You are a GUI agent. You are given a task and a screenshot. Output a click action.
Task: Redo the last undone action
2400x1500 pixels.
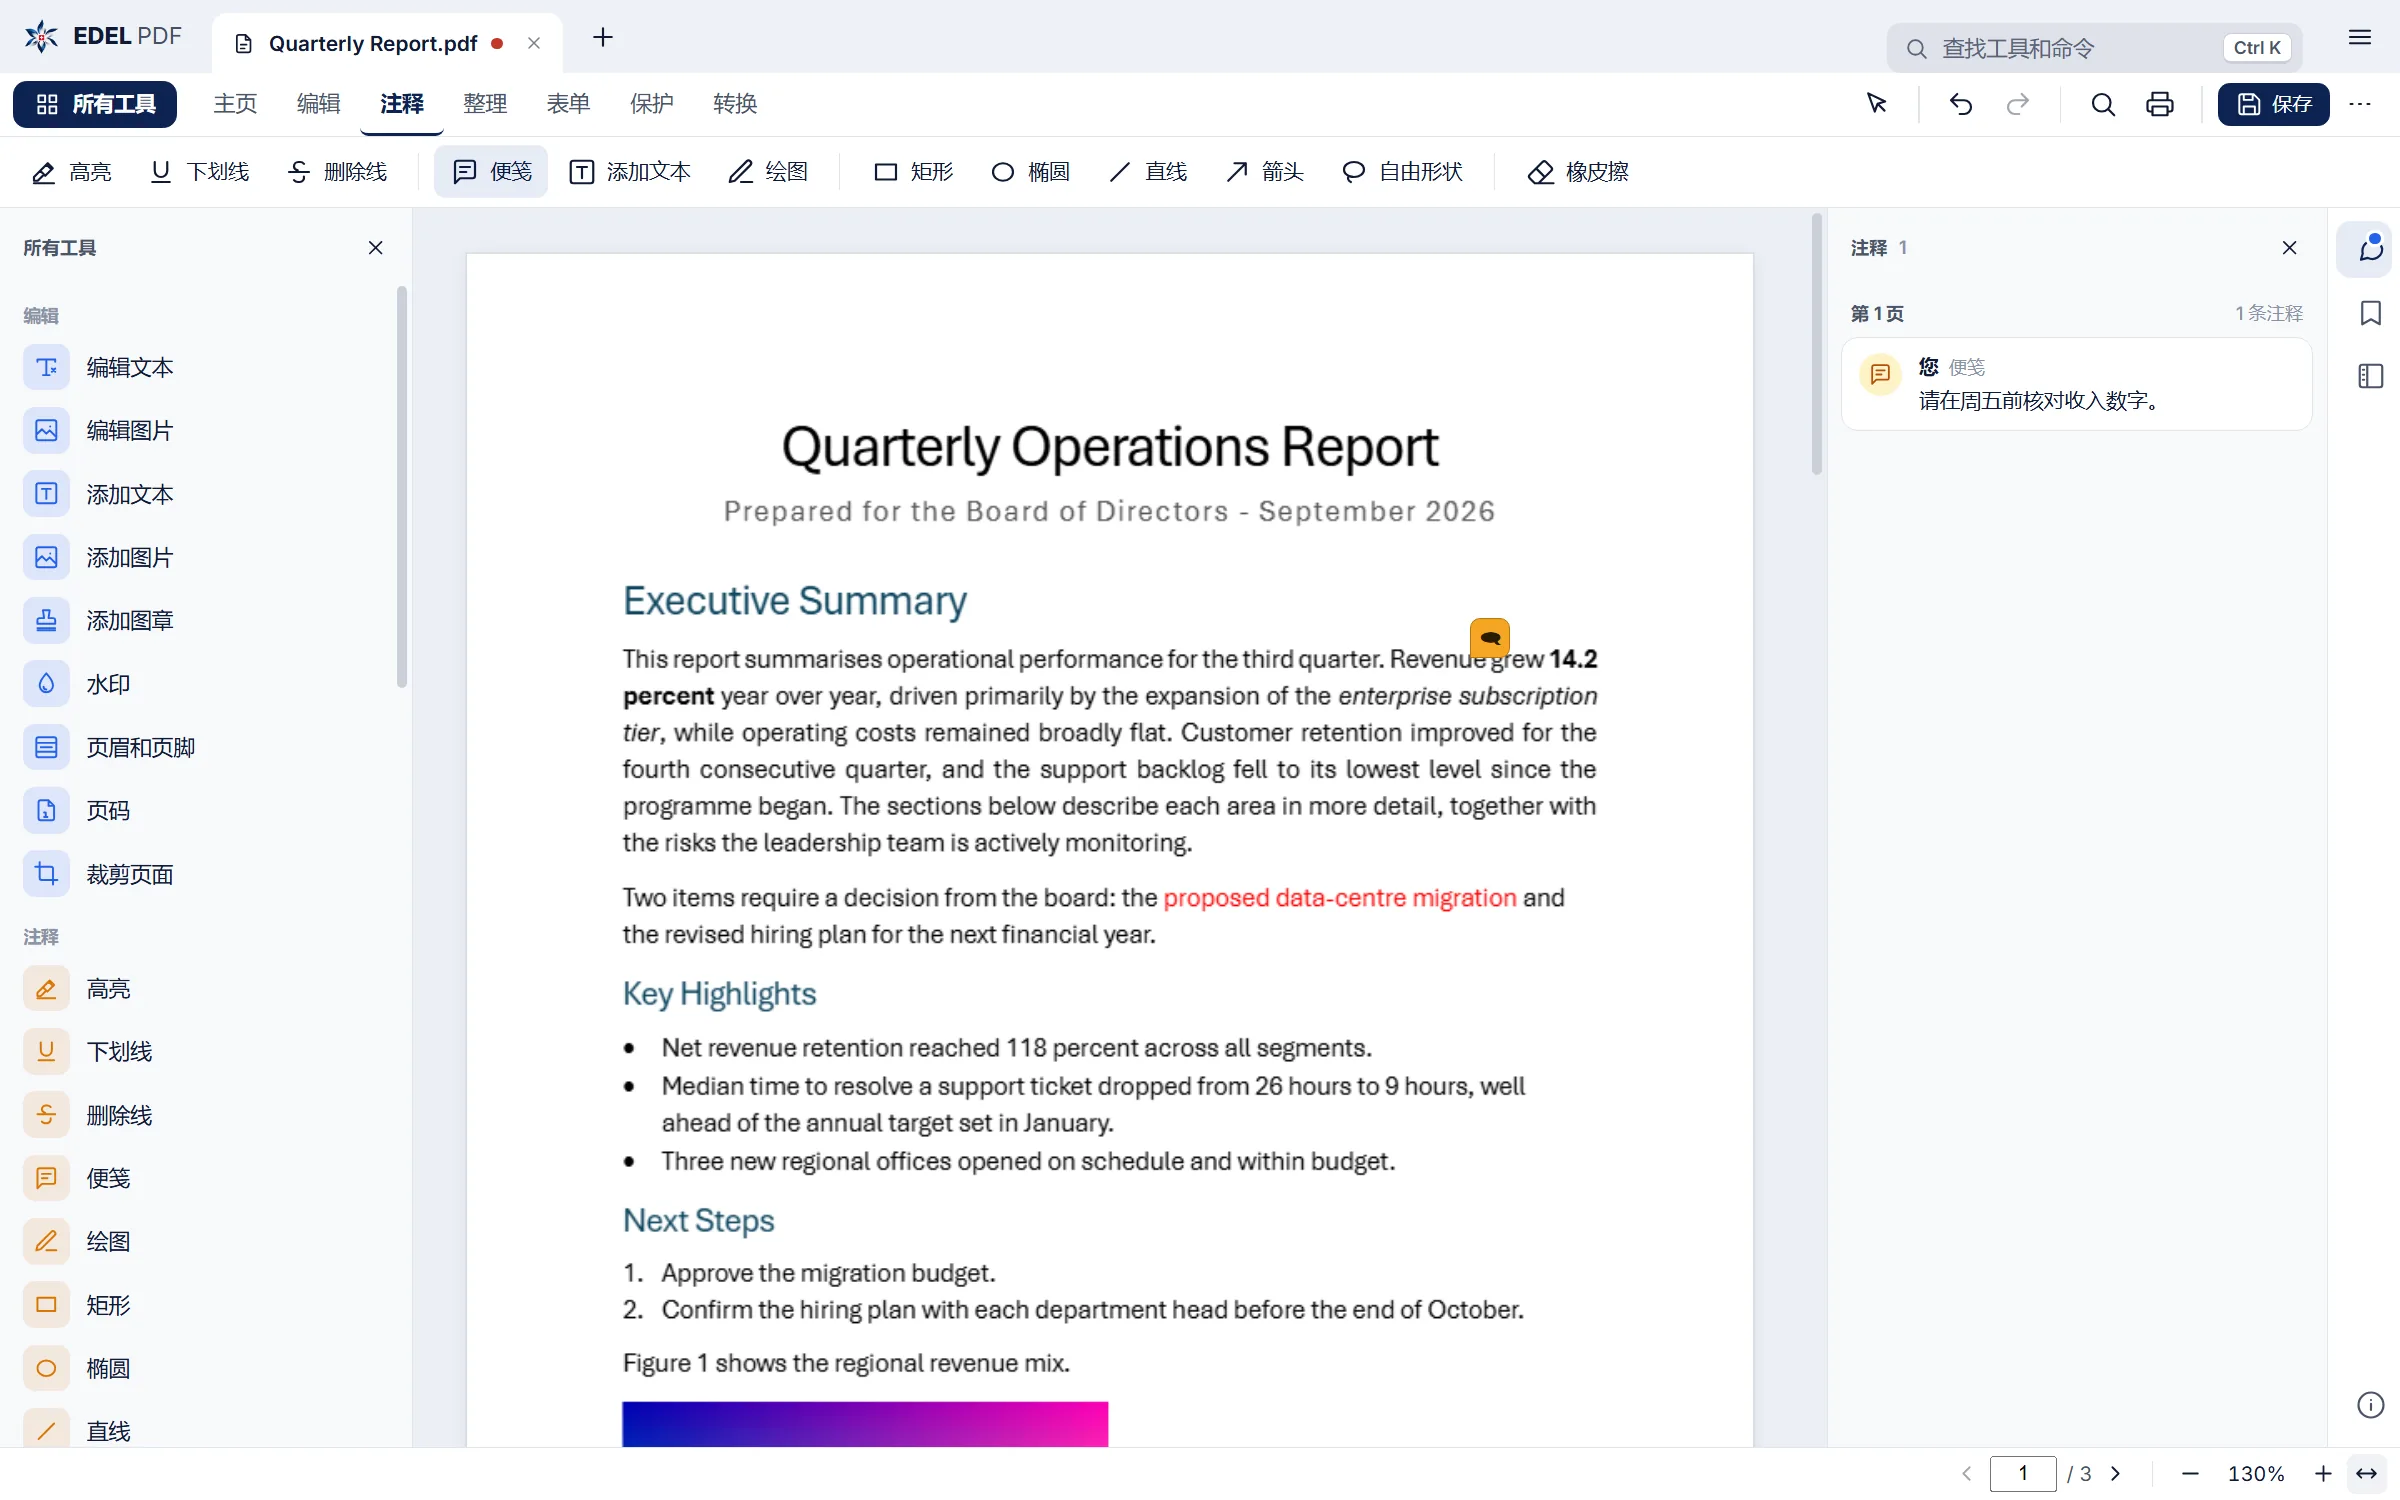(x=2018, y=104)
